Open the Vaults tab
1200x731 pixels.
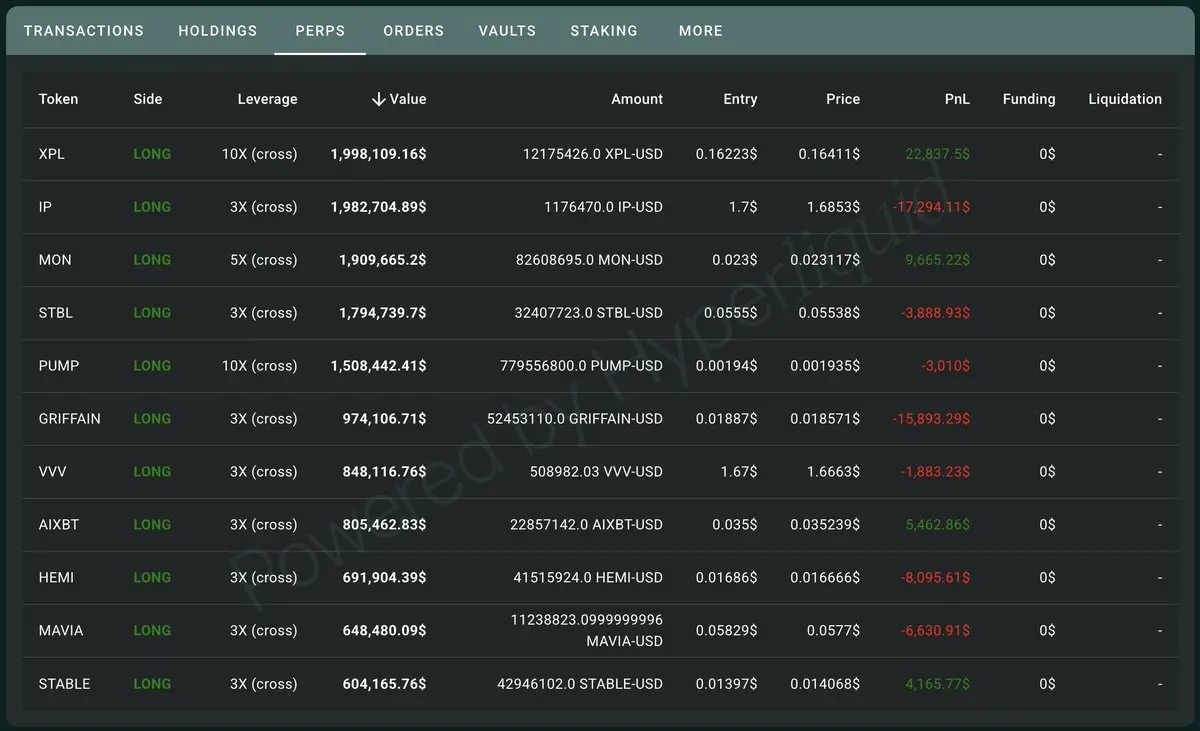coord(507,31)
